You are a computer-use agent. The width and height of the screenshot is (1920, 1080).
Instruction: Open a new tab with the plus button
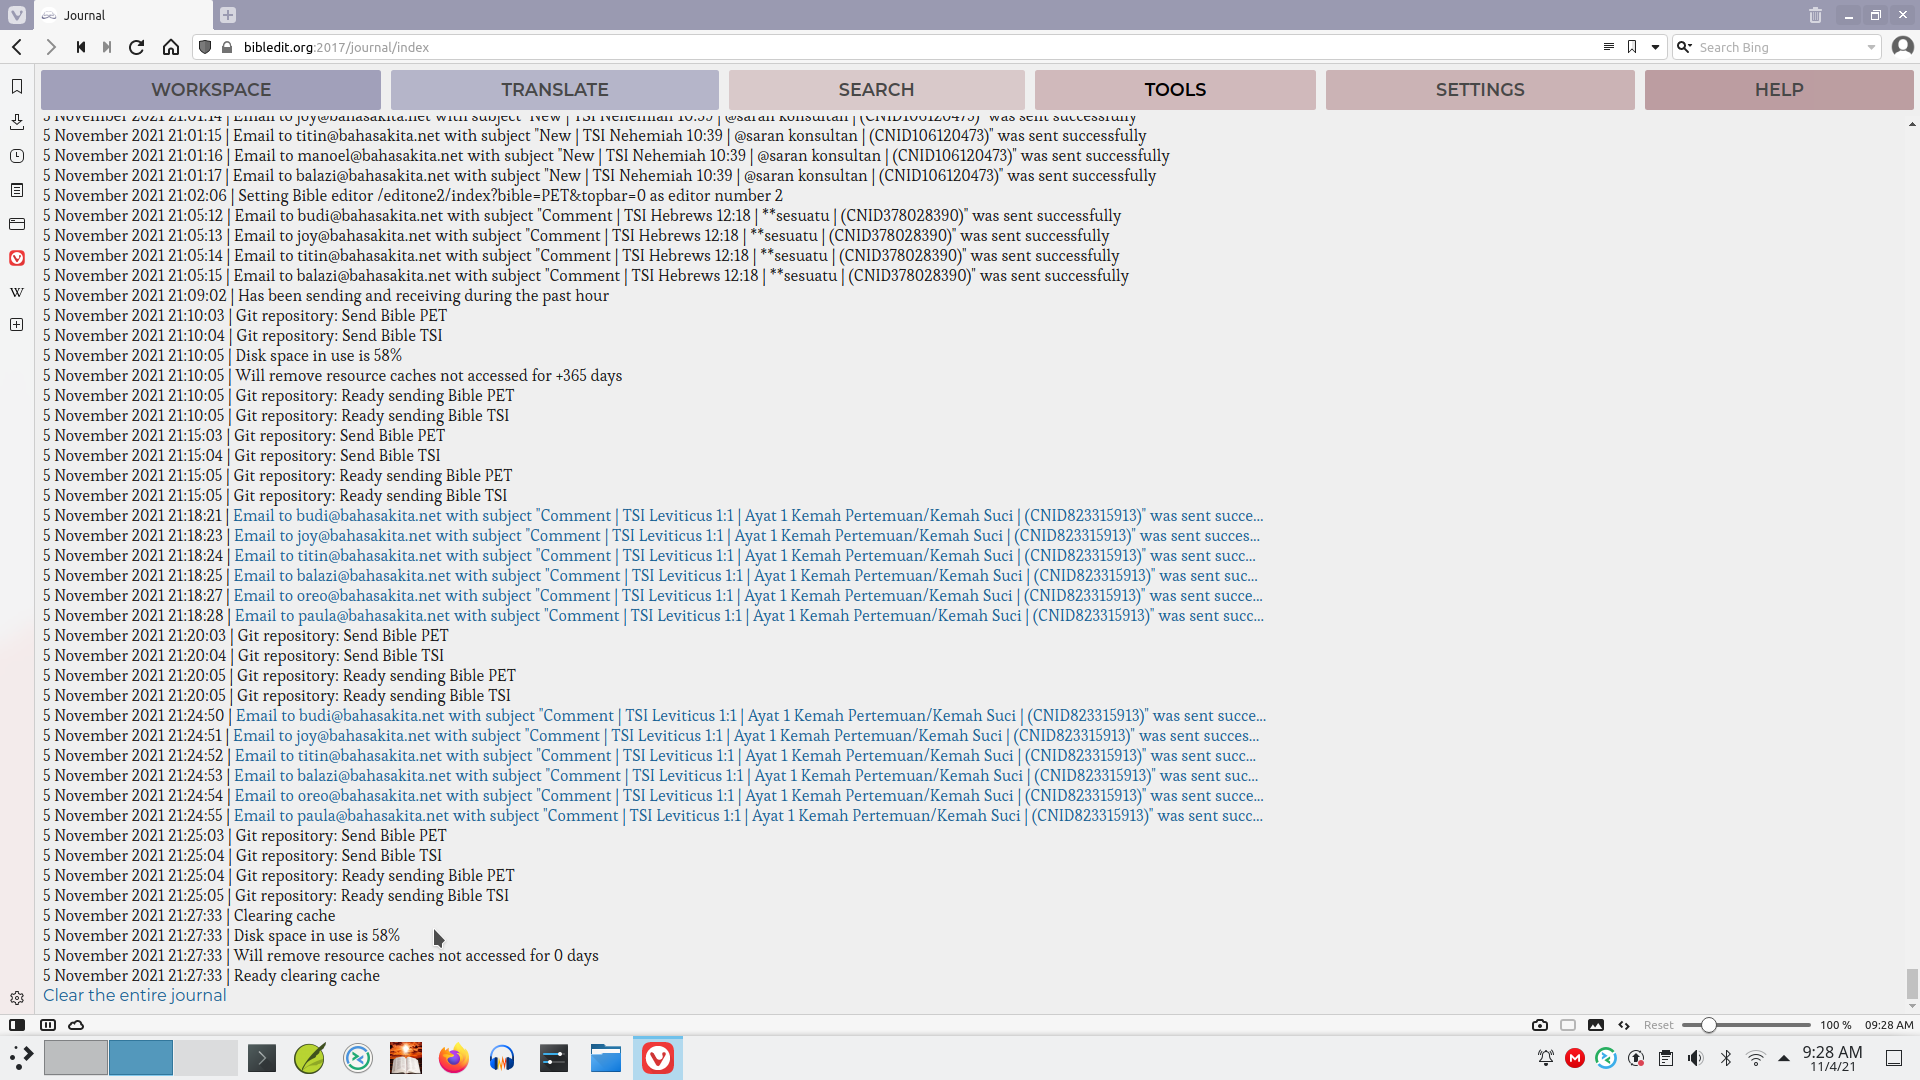coord(228,15)
